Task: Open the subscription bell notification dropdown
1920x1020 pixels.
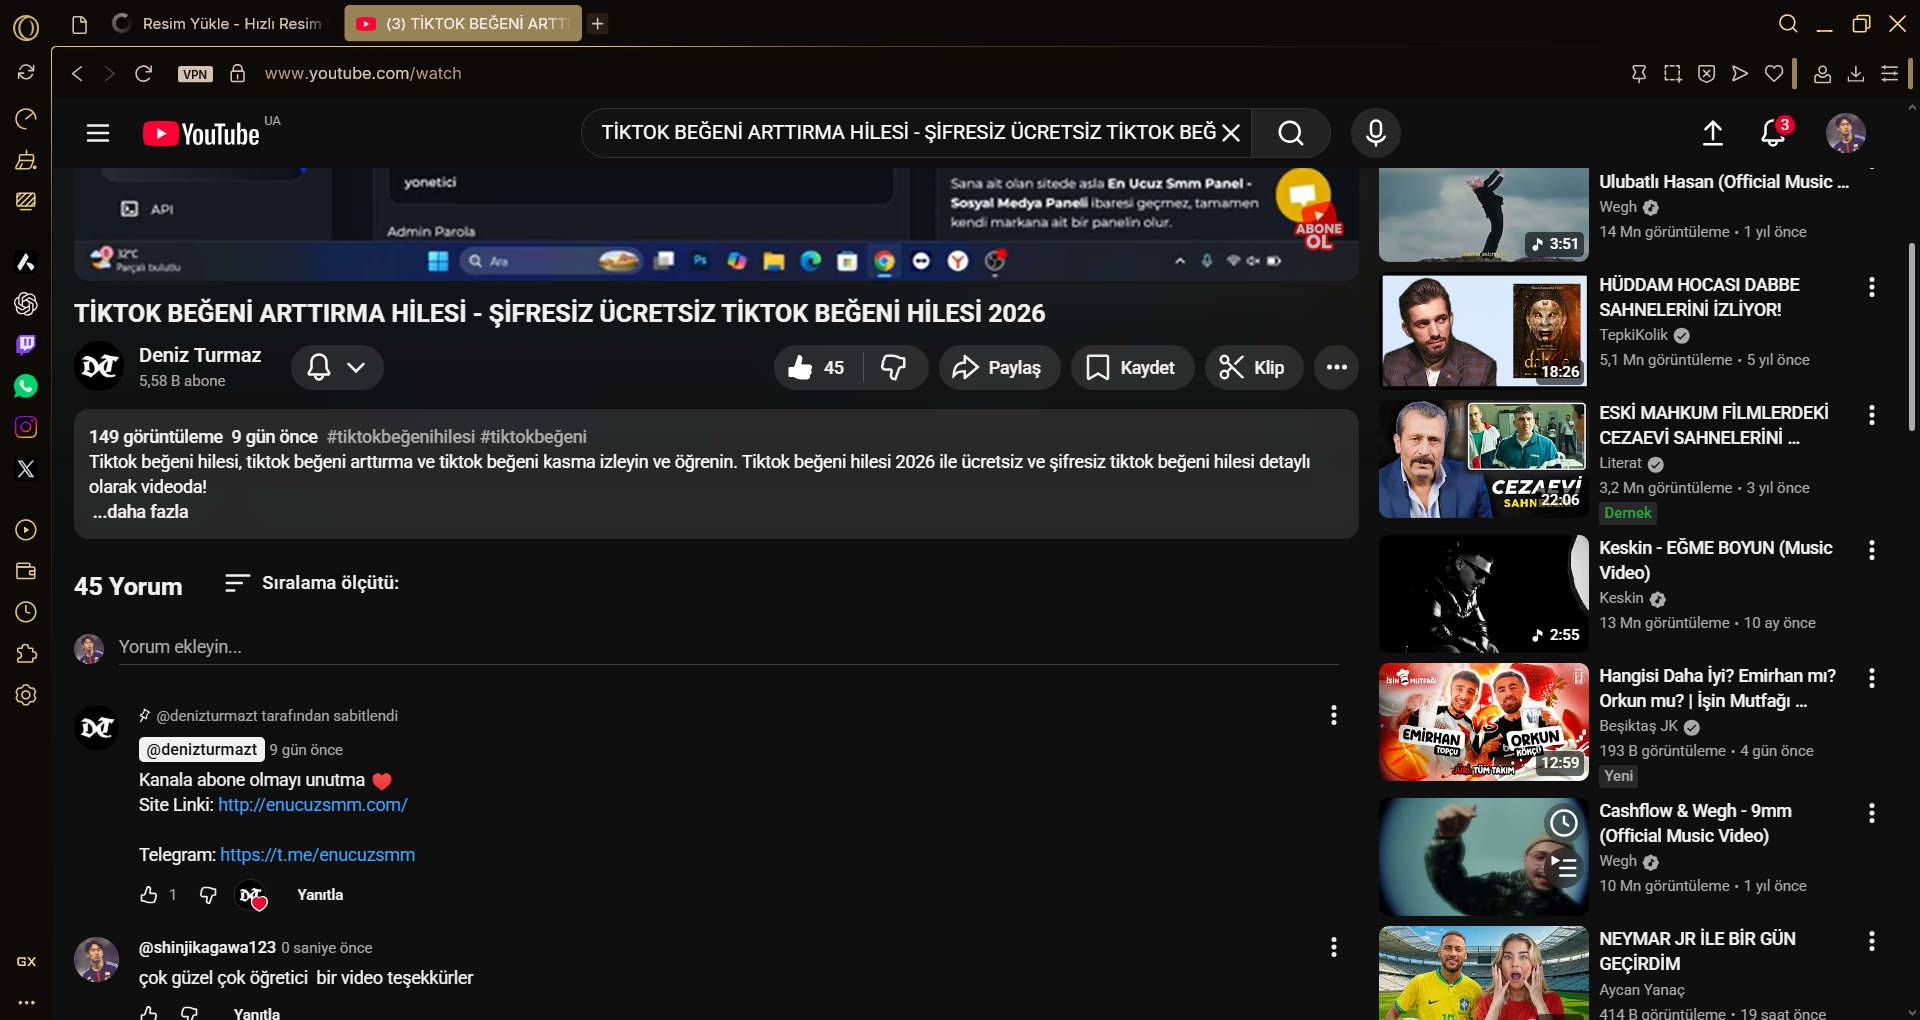Action: point(337,368)
